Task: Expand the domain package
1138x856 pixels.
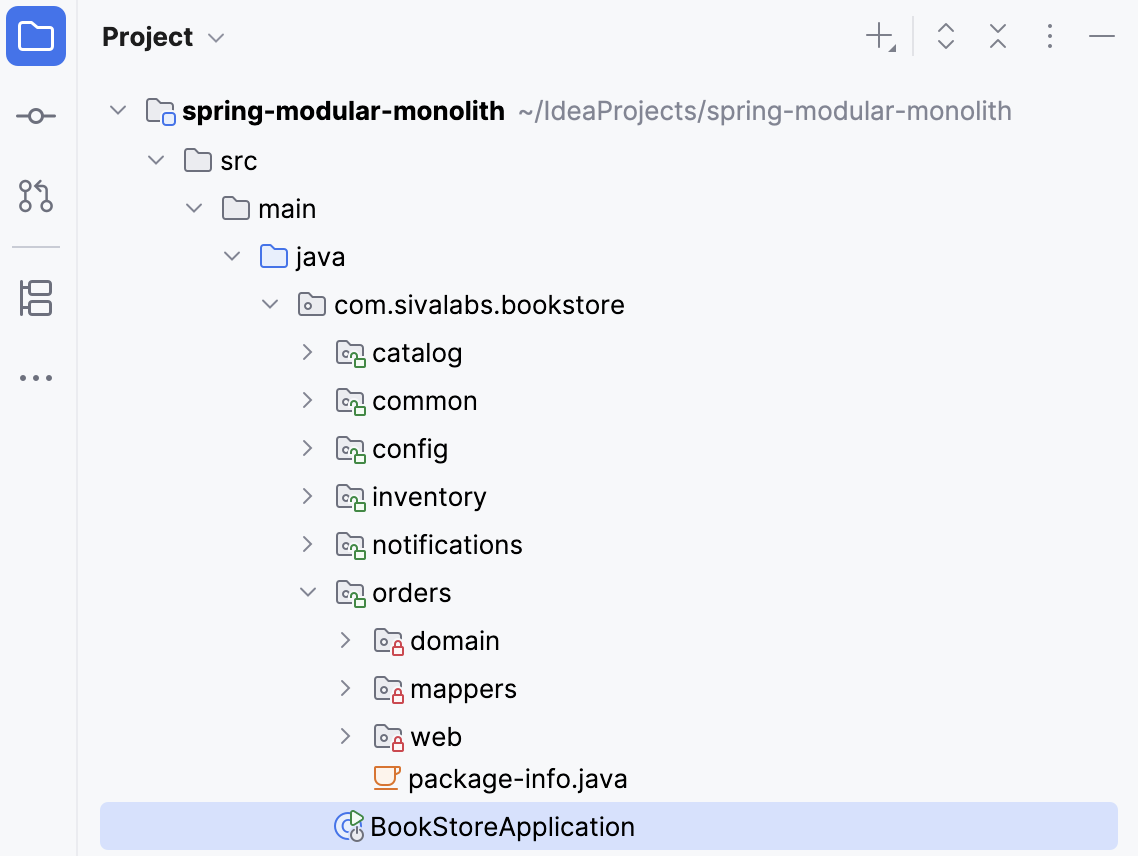Action: [345, 640]
